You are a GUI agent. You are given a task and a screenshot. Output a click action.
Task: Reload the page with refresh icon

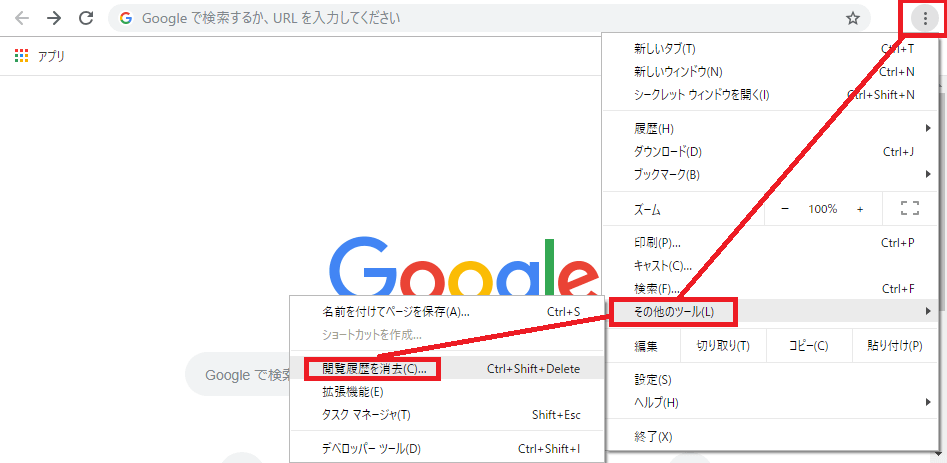(x=86, y=18)
